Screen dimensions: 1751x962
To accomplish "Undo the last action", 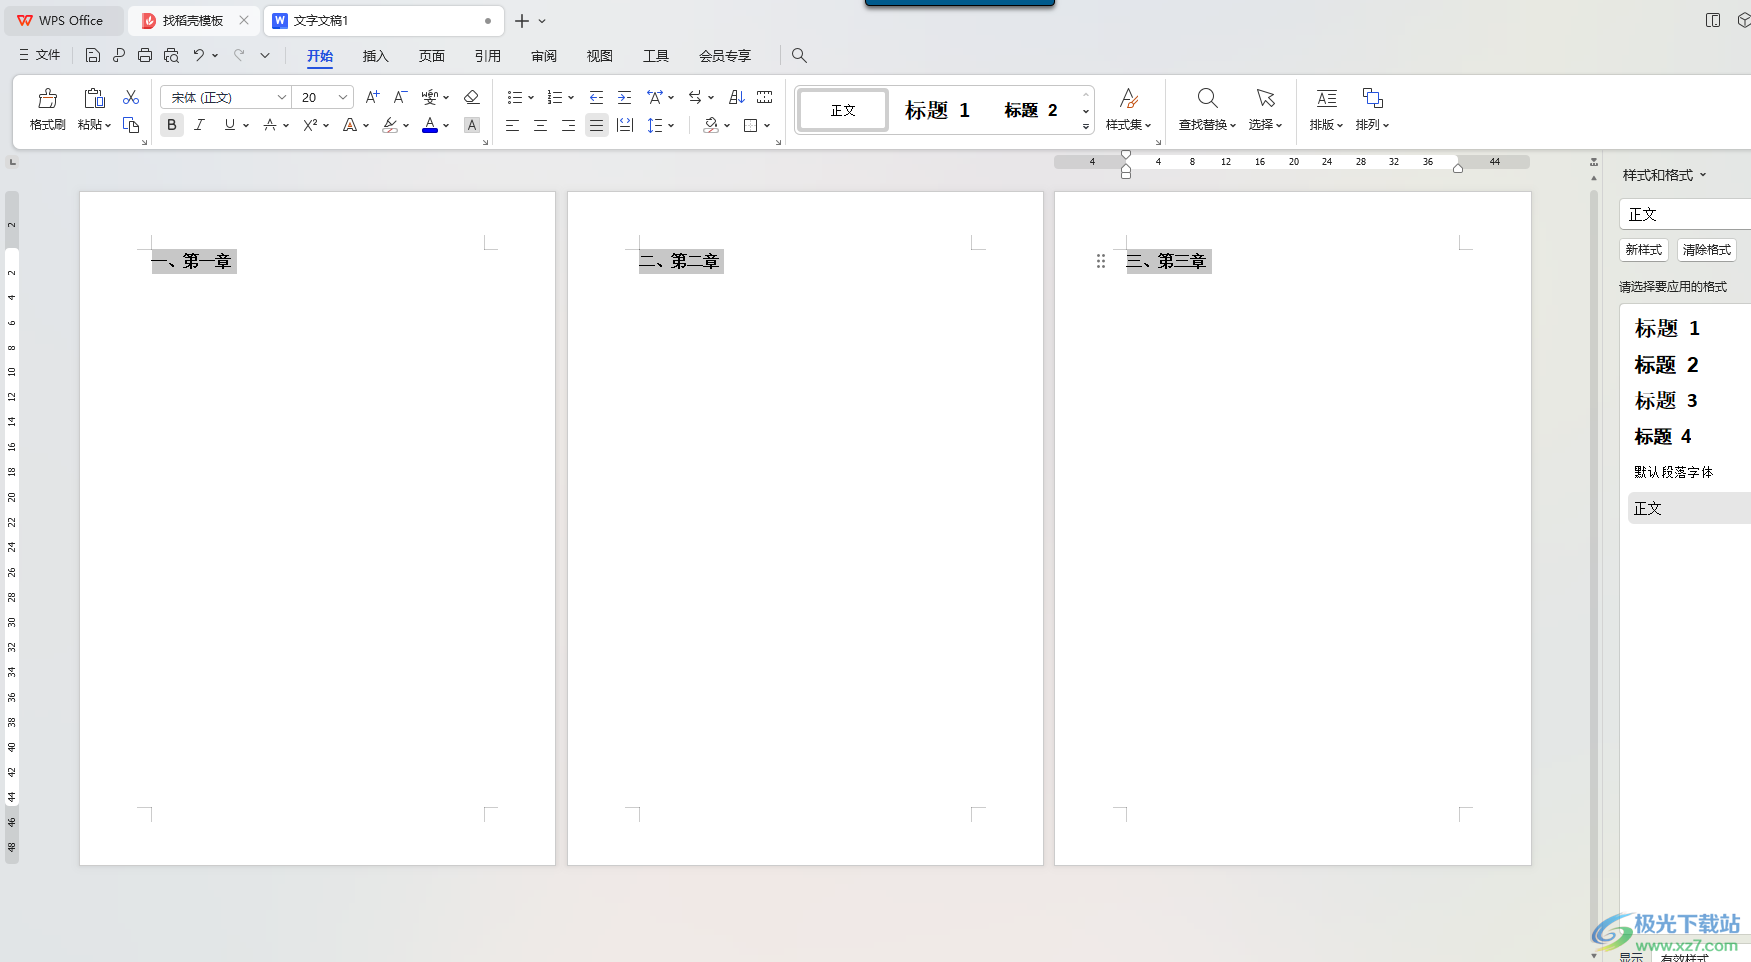I will tap(199, 55).
